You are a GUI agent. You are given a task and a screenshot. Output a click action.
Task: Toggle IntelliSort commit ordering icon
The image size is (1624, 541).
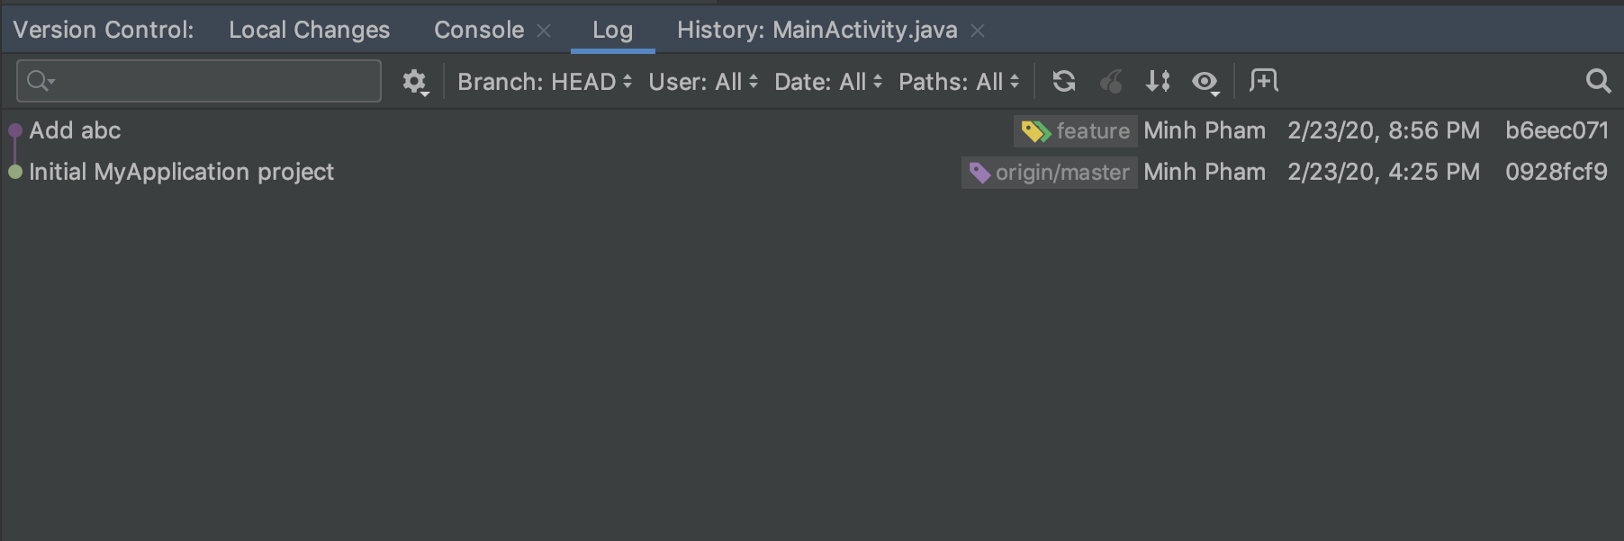pyautogui.click(x=1158, y=81)
